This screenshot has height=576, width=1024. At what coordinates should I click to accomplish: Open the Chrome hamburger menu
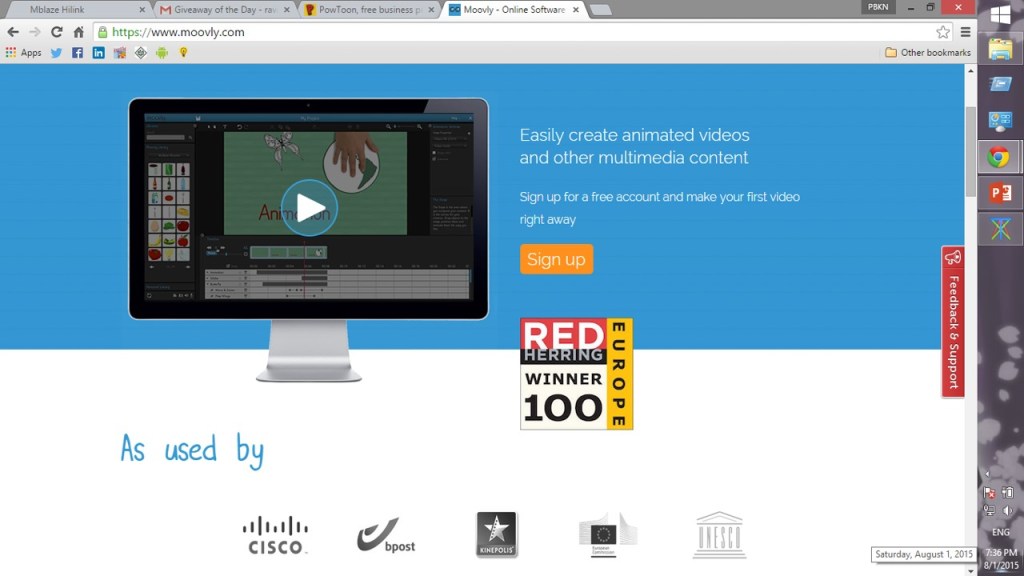tap(965, 32)
